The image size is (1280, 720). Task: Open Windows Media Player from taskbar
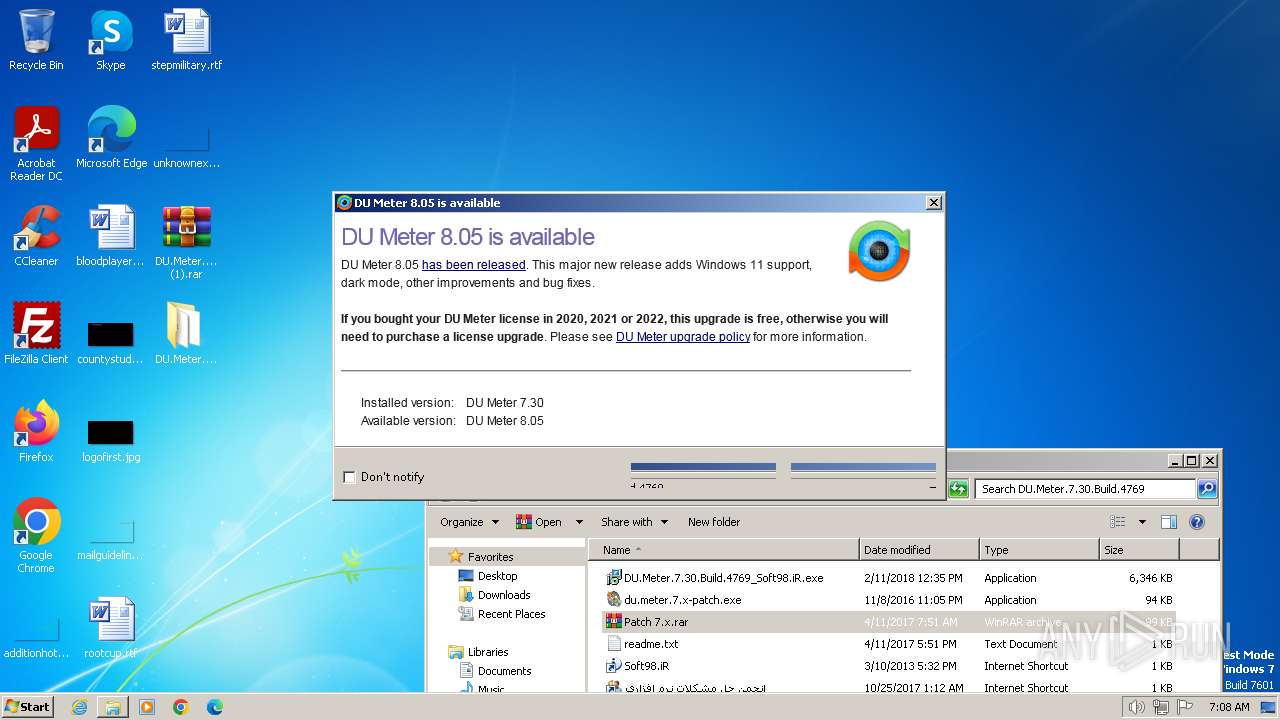[x=147, y=707]
